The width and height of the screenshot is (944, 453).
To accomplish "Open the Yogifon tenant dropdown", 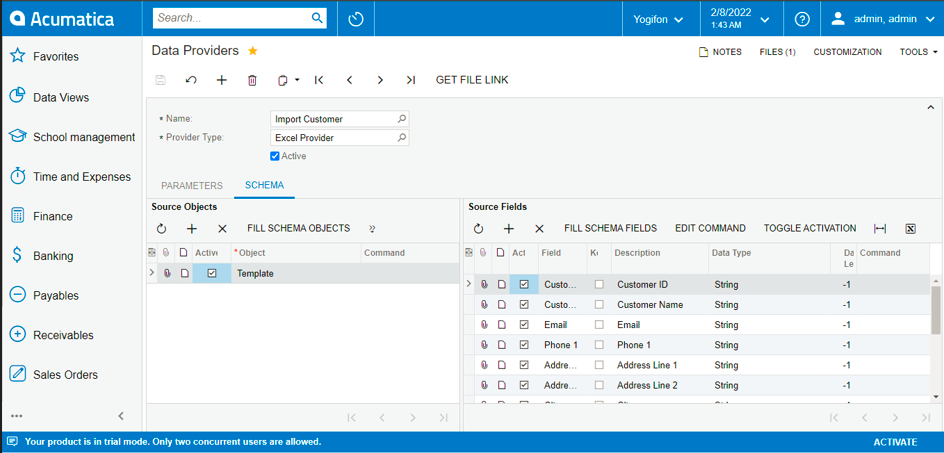I will pyautogui.click(x=658, y=19).
